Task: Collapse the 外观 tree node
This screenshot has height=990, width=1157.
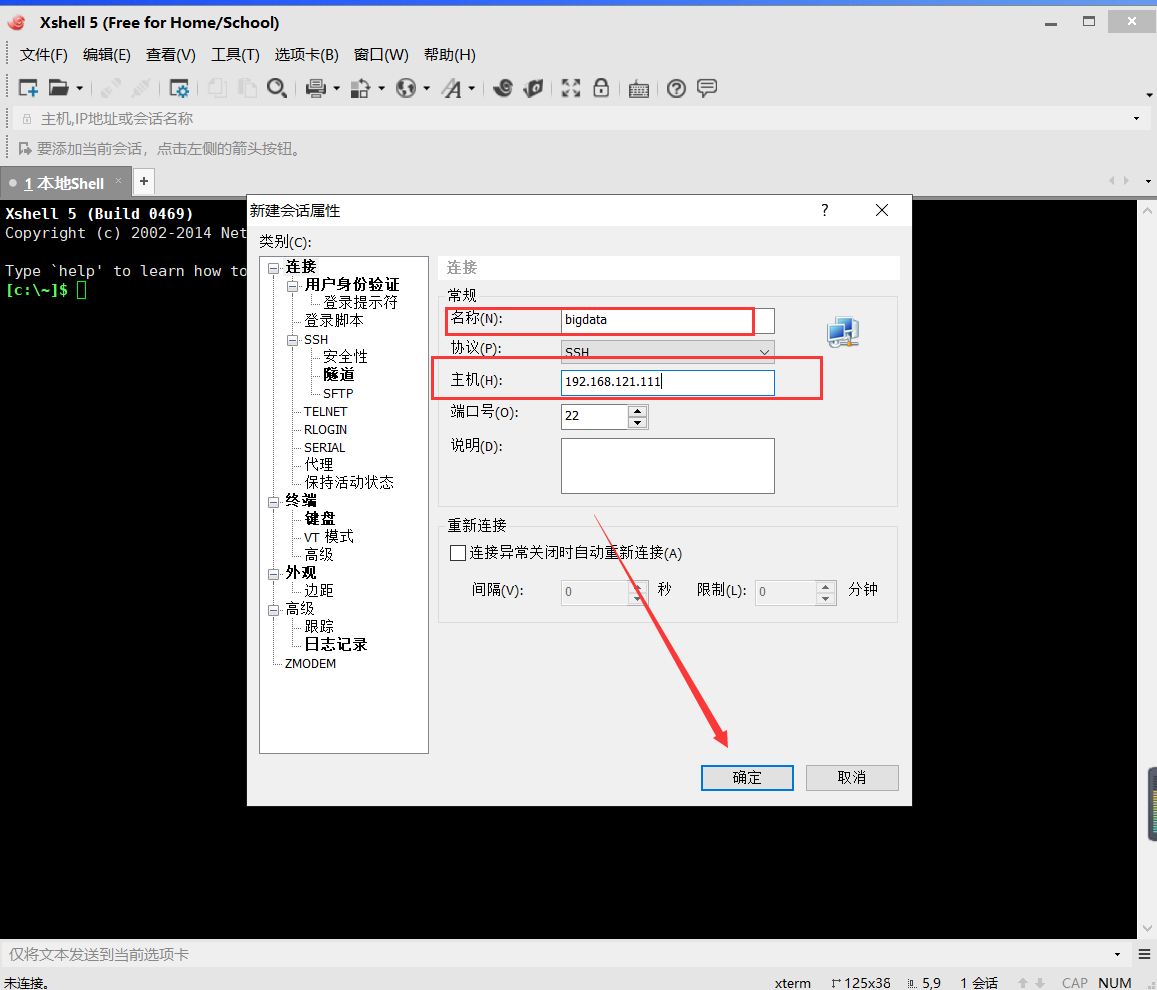Action: (x=274, y=574)
